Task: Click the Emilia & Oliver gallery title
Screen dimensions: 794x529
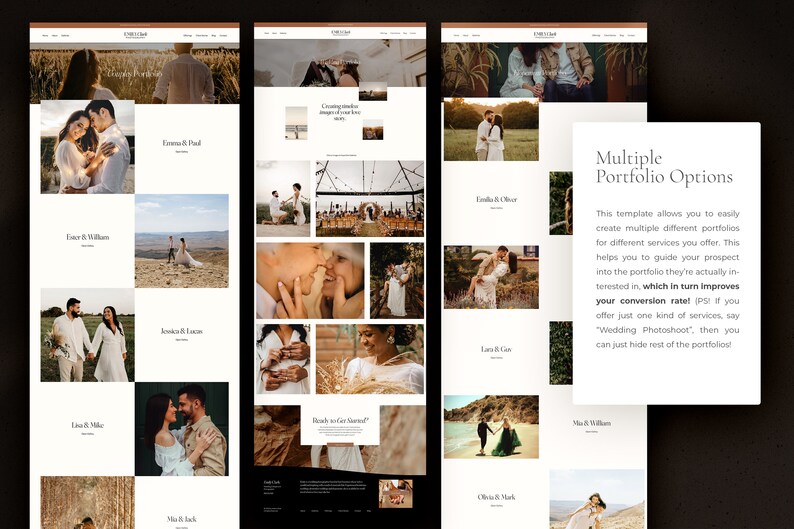Action: (x=497, y=199)
